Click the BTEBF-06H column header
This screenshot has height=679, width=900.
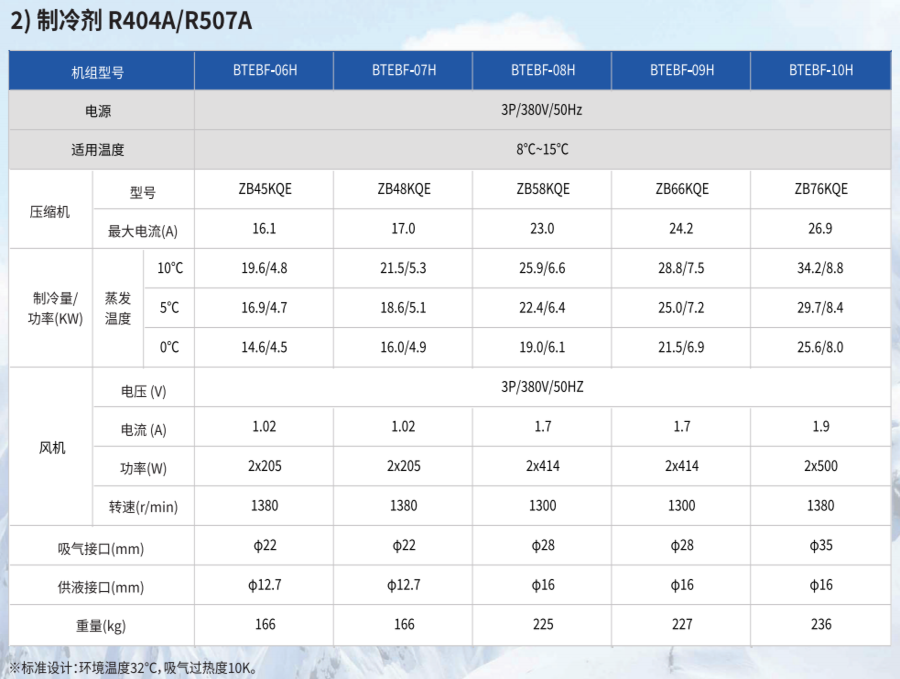click(264, 71)
